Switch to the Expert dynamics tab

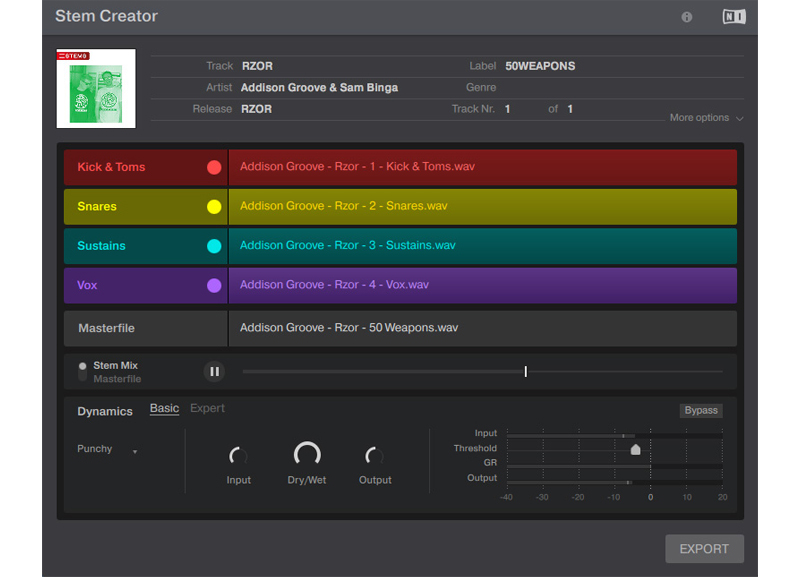(x=207, y=408)
